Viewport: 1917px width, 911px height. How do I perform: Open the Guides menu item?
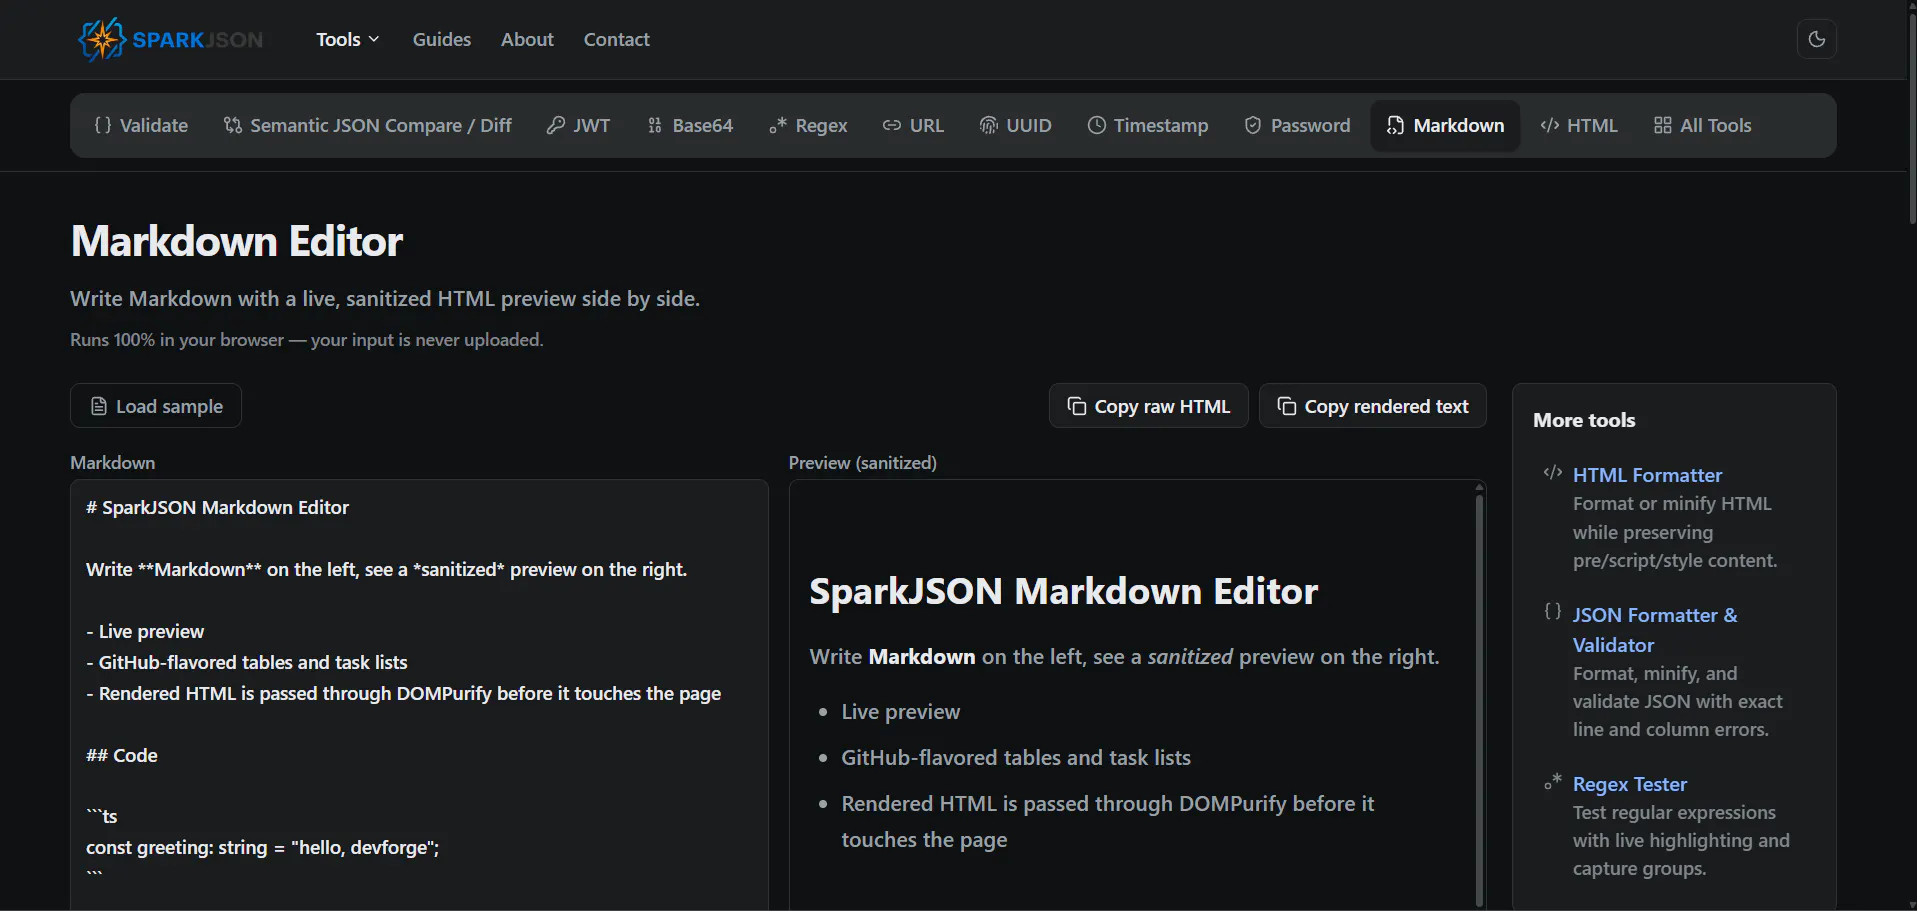[x=441, y=39]
